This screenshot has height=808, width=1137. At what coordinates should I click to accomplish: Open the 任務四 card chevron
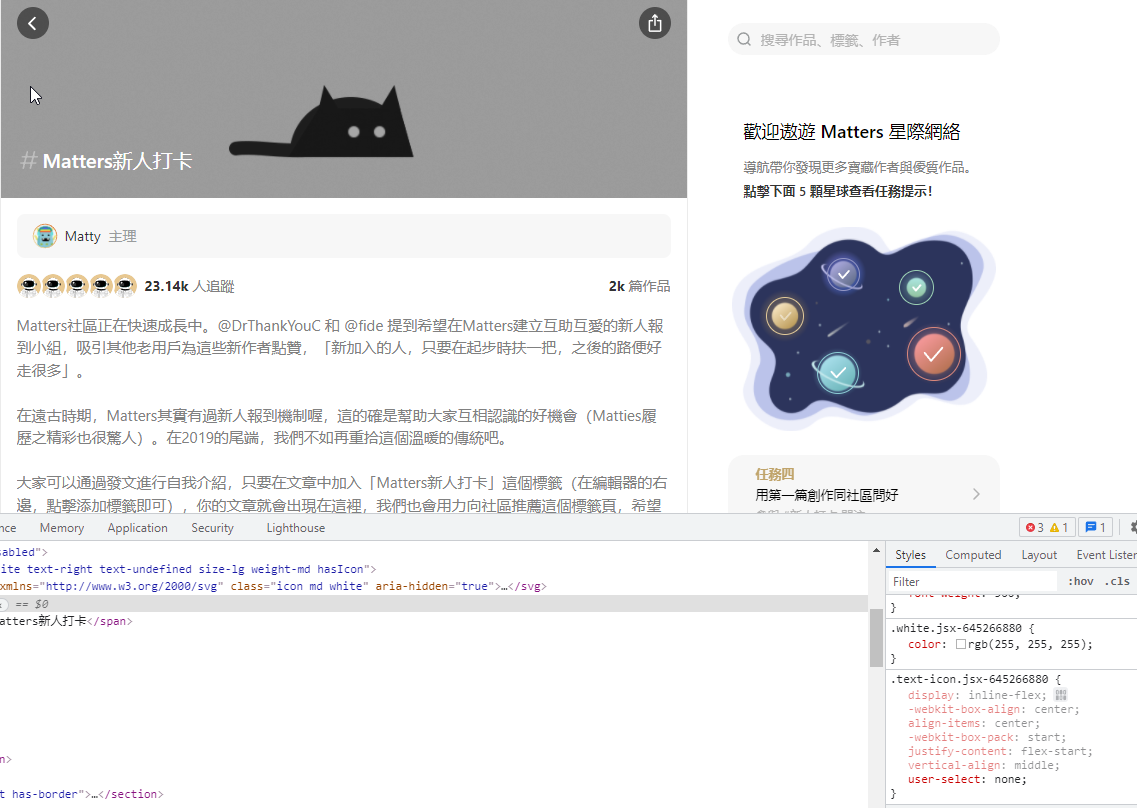click(x=976, y=494)
